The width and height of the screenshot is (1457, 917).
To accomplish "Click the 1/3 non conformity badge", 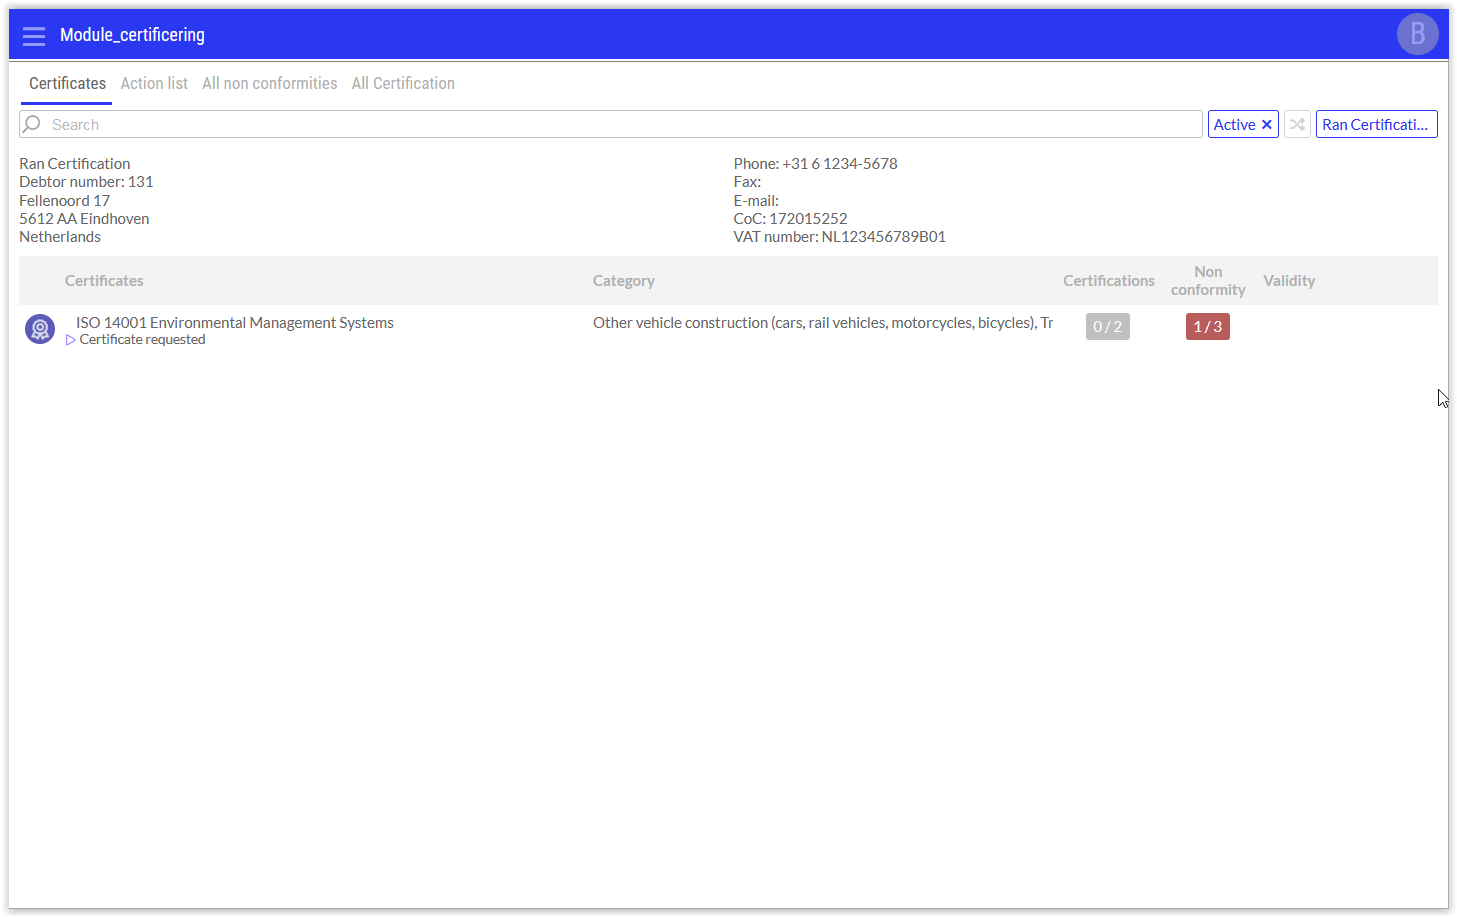I will [x=1207, y=327].
